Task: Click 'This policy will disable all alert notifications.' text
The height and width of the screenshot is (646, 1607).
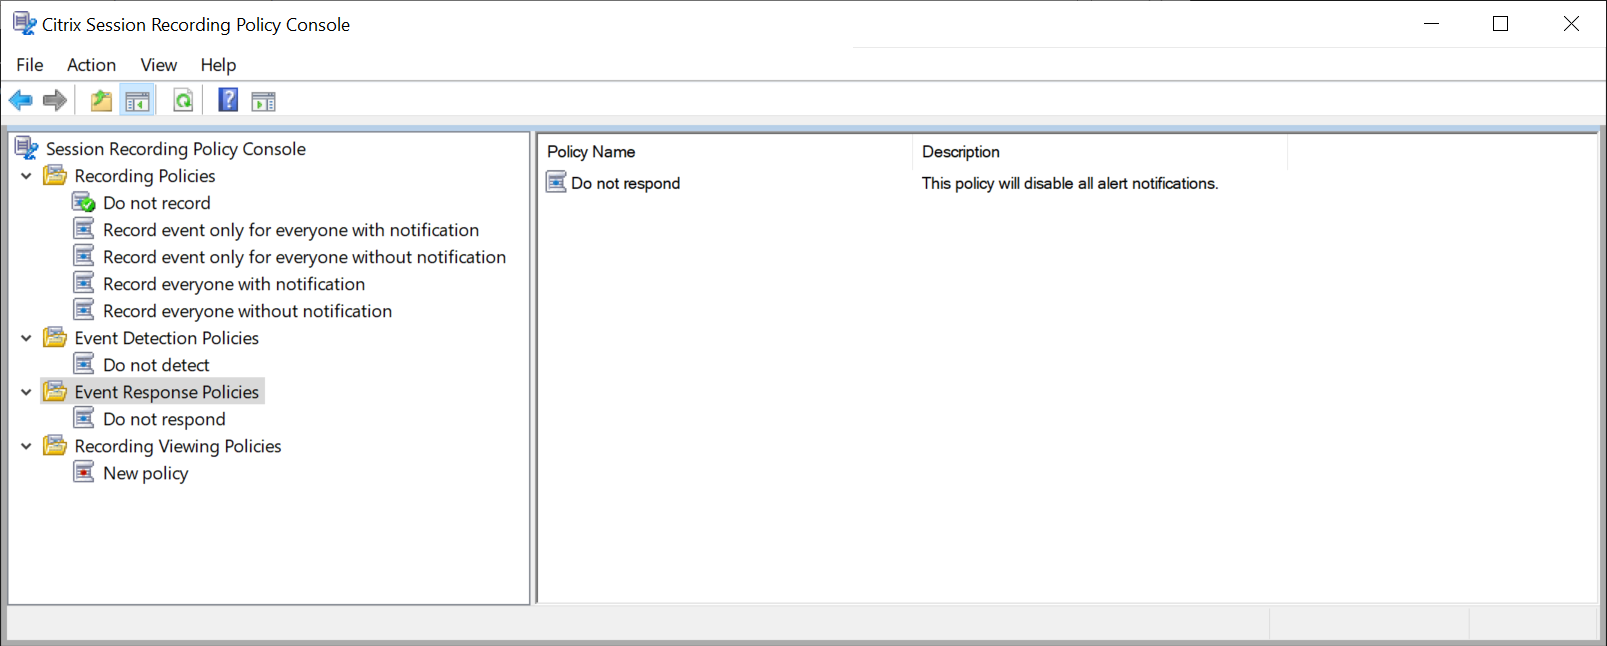Action: click(1070, 183)
